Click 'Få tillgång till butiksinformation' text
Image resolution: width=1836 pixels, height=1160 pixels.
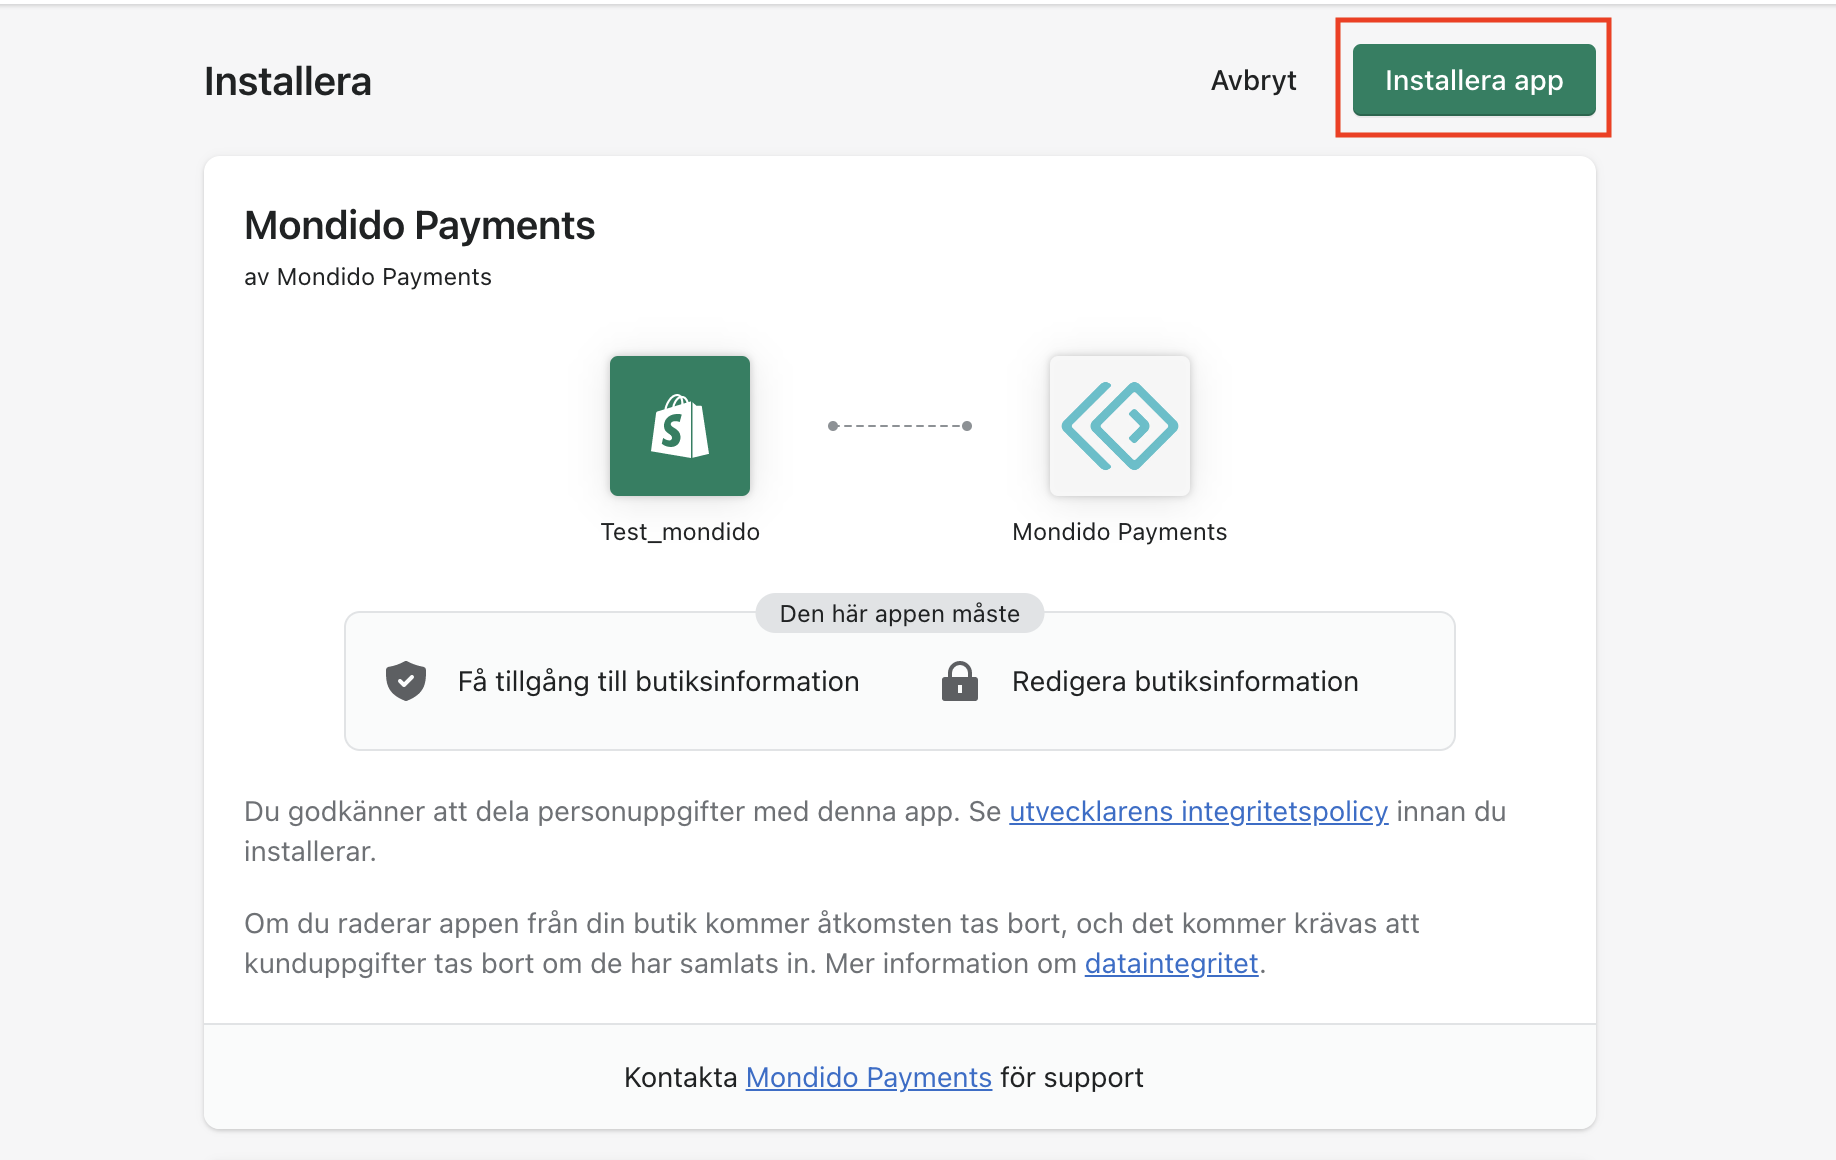click(x=658, y=681)
